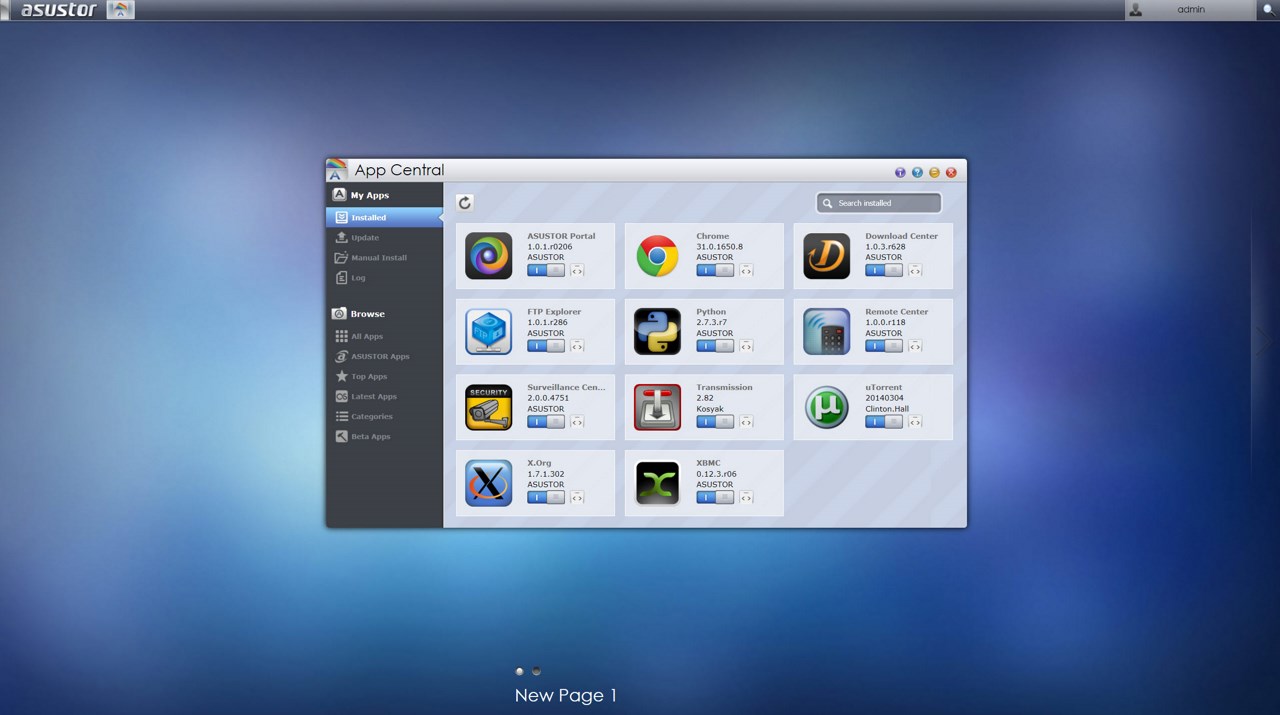Select the Surveillance Center security camera icon
This screenshot has height=715, width=1280.
tap(489, 407)
